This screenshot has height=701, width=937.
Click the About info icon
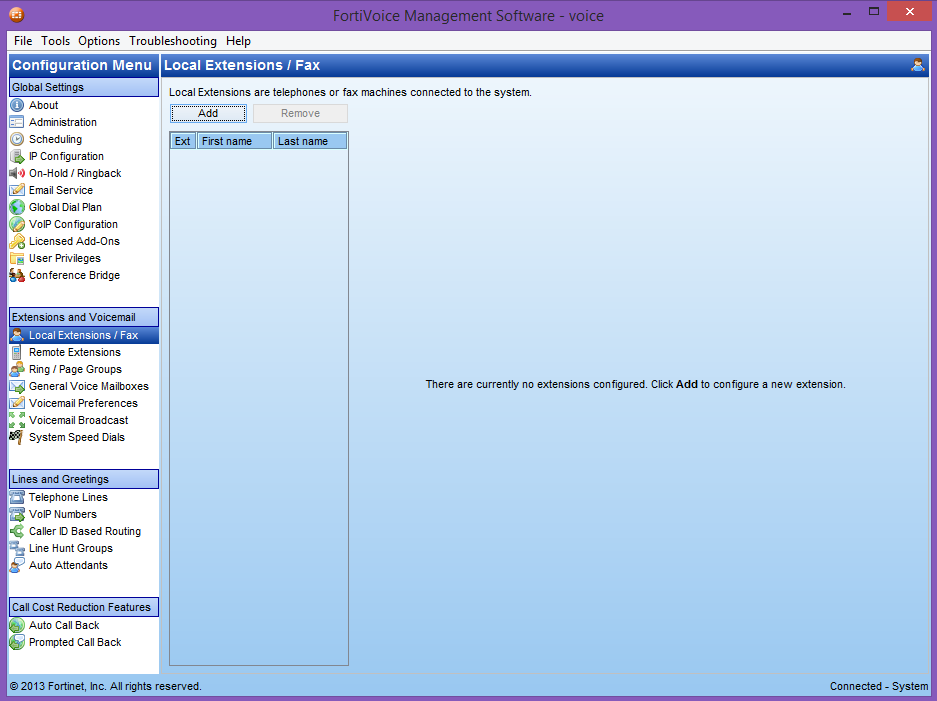click(17, 105)
